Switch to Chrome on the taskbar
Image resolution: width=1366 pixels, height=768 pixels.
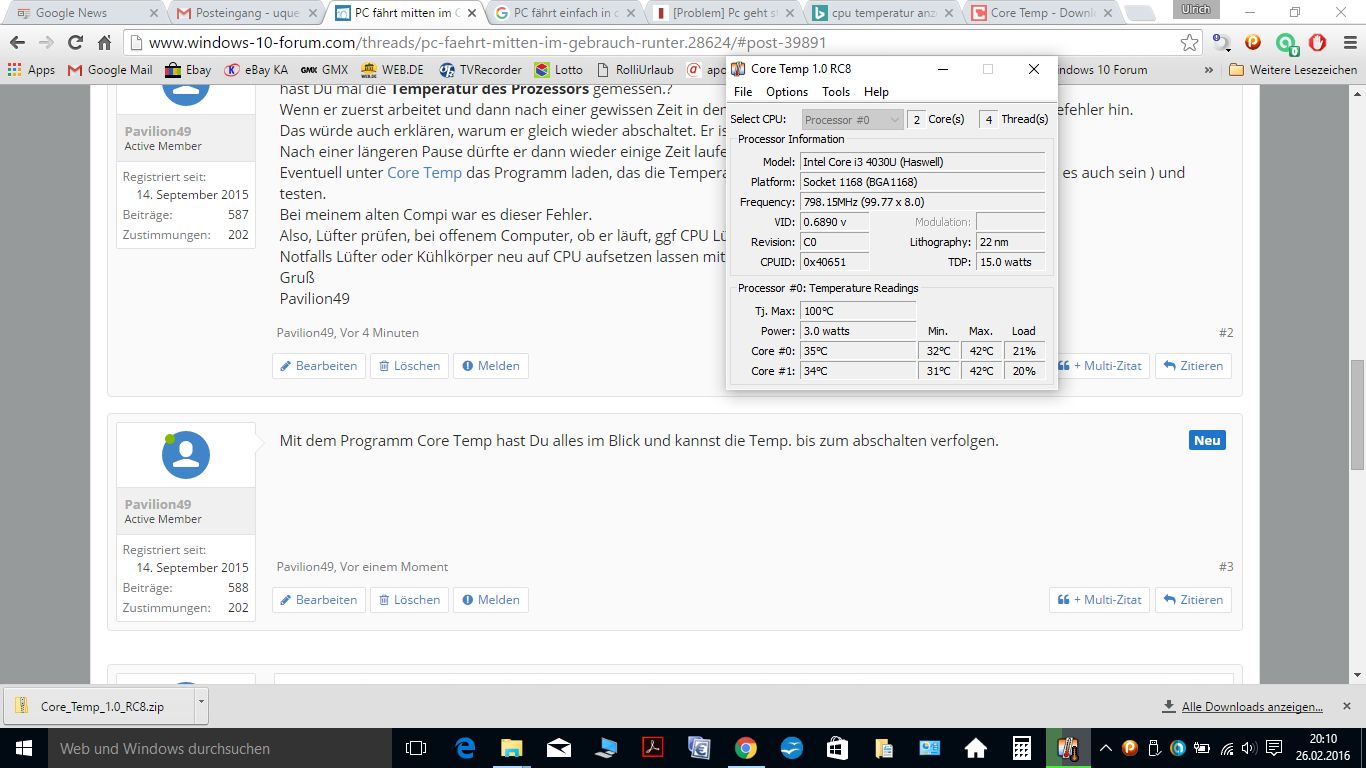click(x=745, y=748)
